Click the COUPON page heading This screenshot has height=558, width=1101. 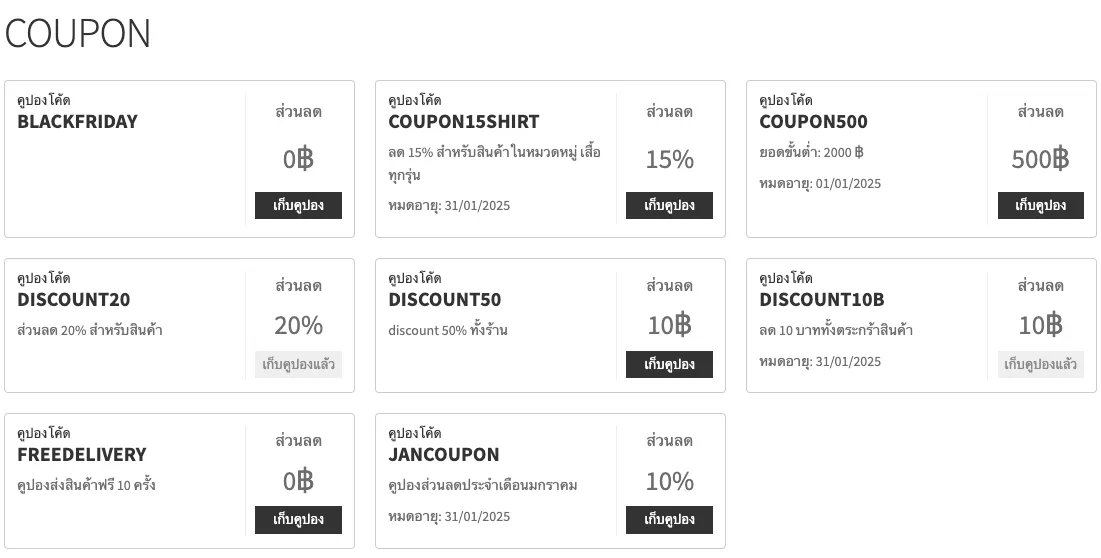click(x=78, y=34)
